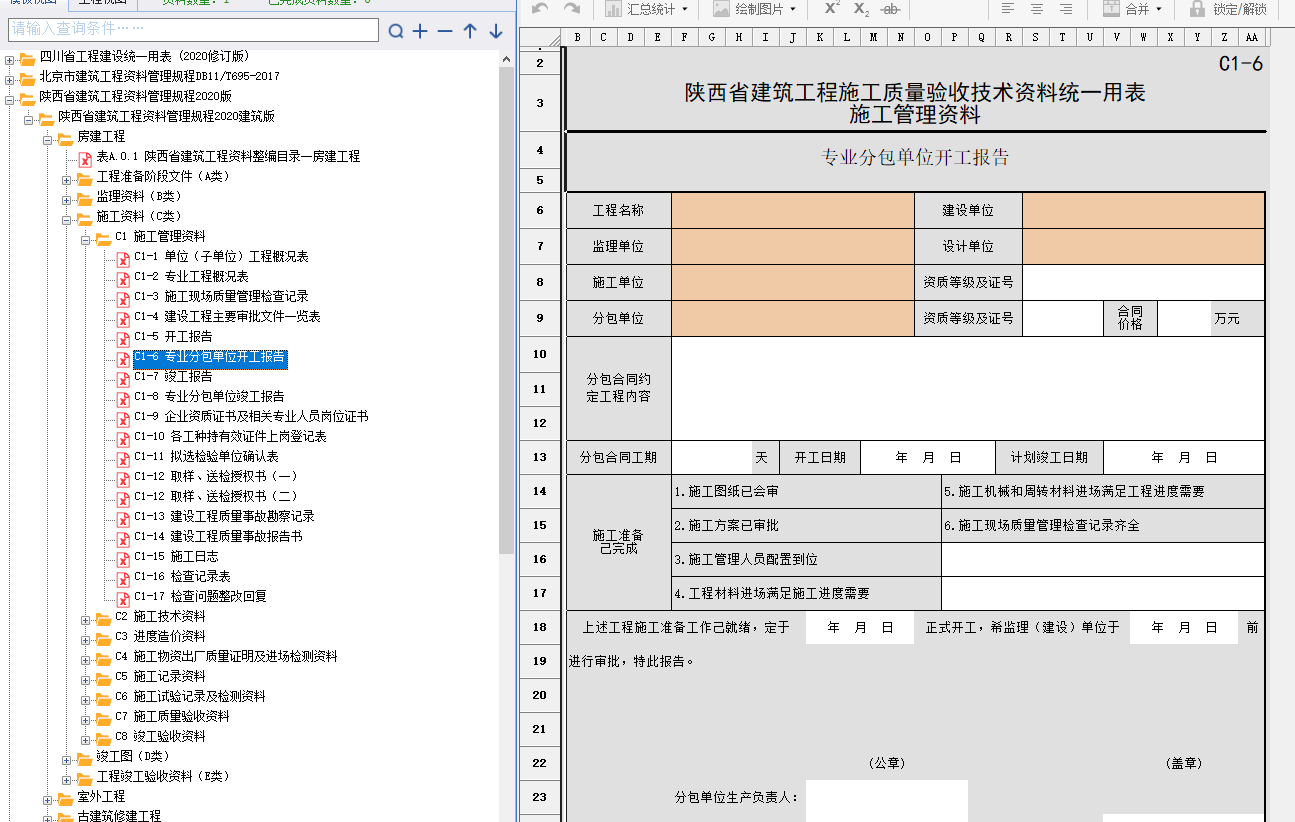The image size is (1295, 822).
Task: Click the down arrow icon
Action: tap(495, 31)
